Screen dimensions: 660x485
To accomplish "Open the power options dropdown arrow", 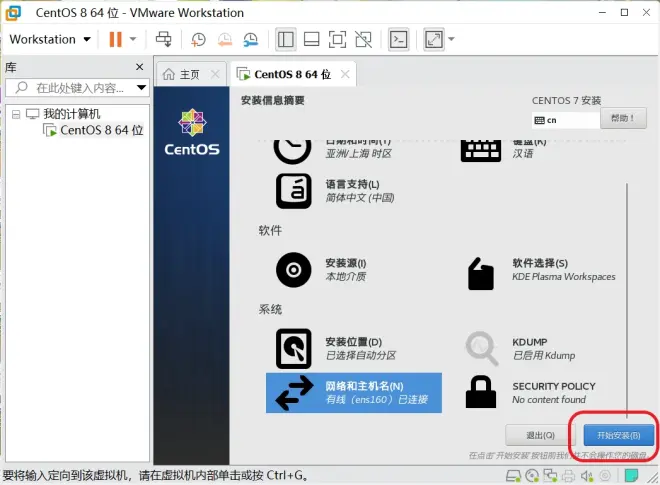I will pyautogui.click(x=133, y=40).
